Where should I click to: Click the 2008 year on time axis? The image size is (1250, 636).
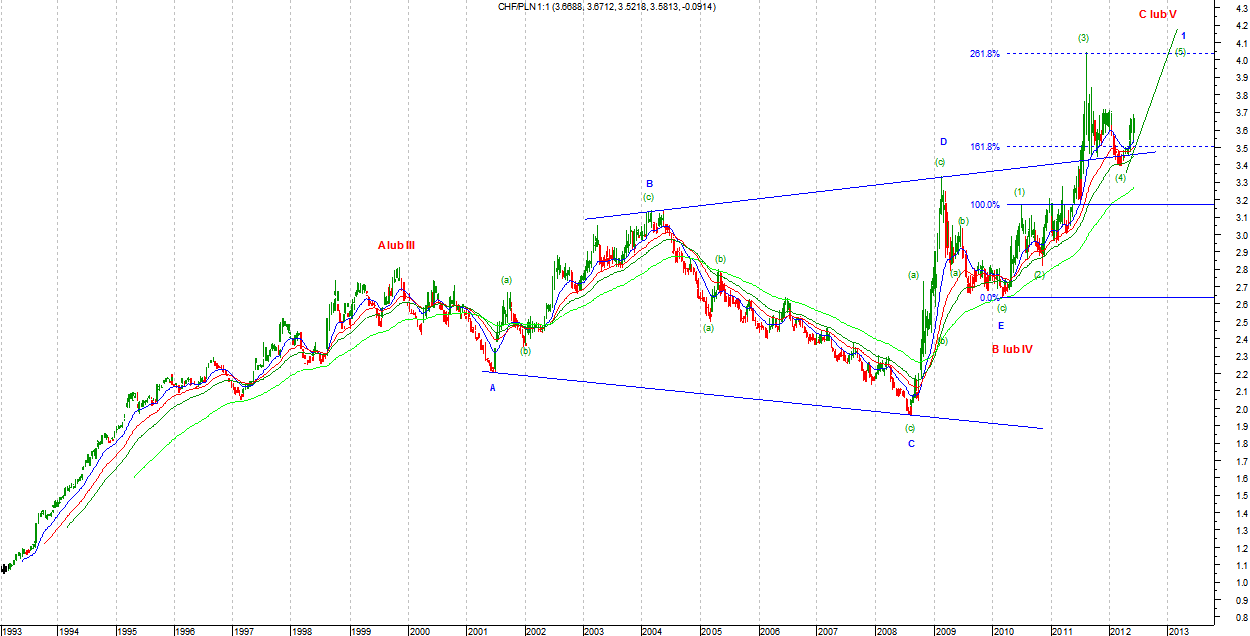[x=885, y=630]
